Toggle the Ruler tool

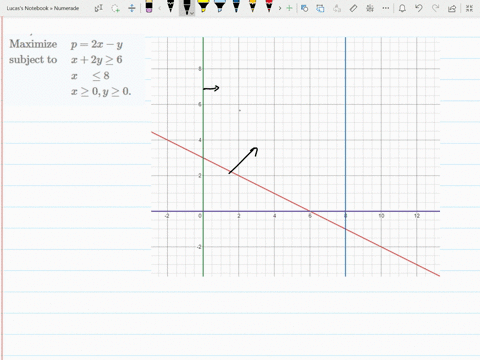point(353,8)
